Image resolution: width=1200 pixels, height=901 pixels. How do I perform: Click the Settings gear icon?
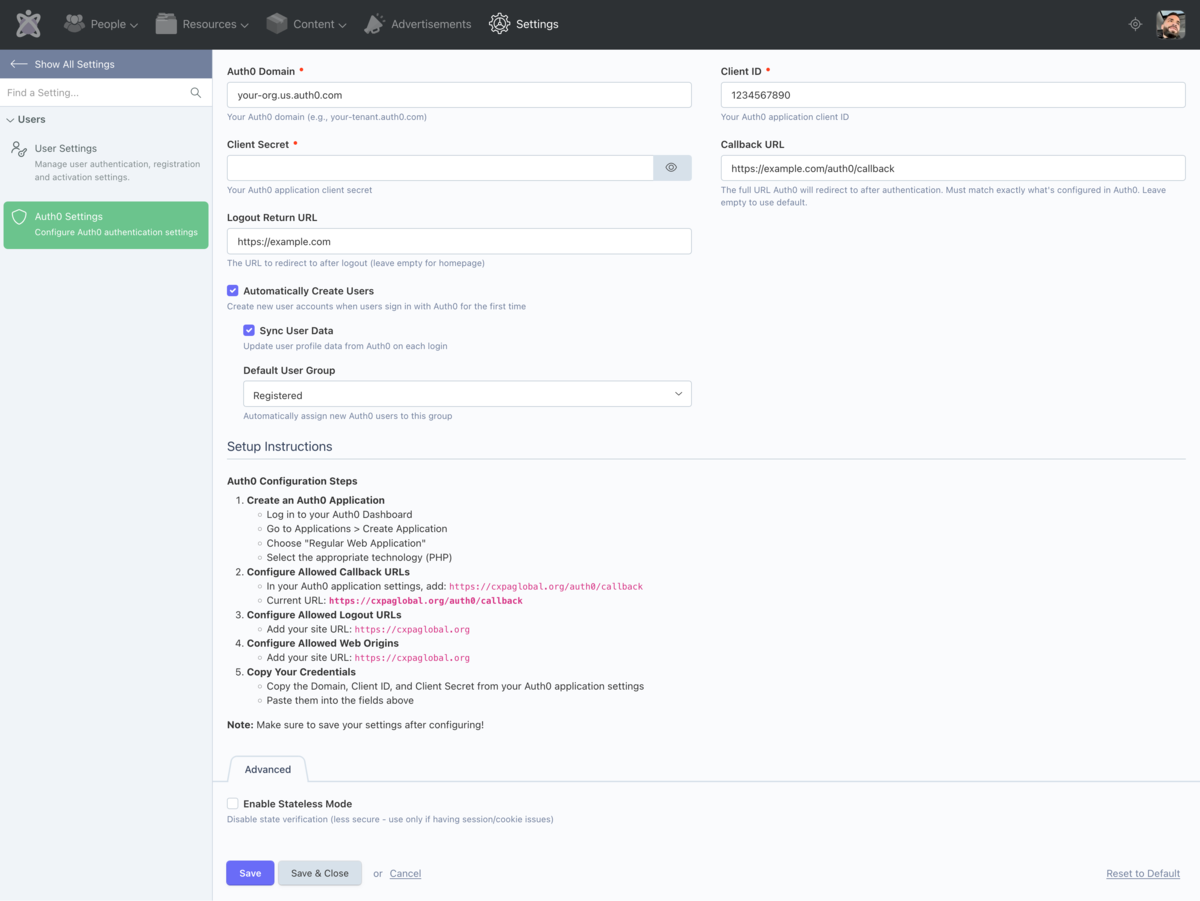[x=499, y=24]
